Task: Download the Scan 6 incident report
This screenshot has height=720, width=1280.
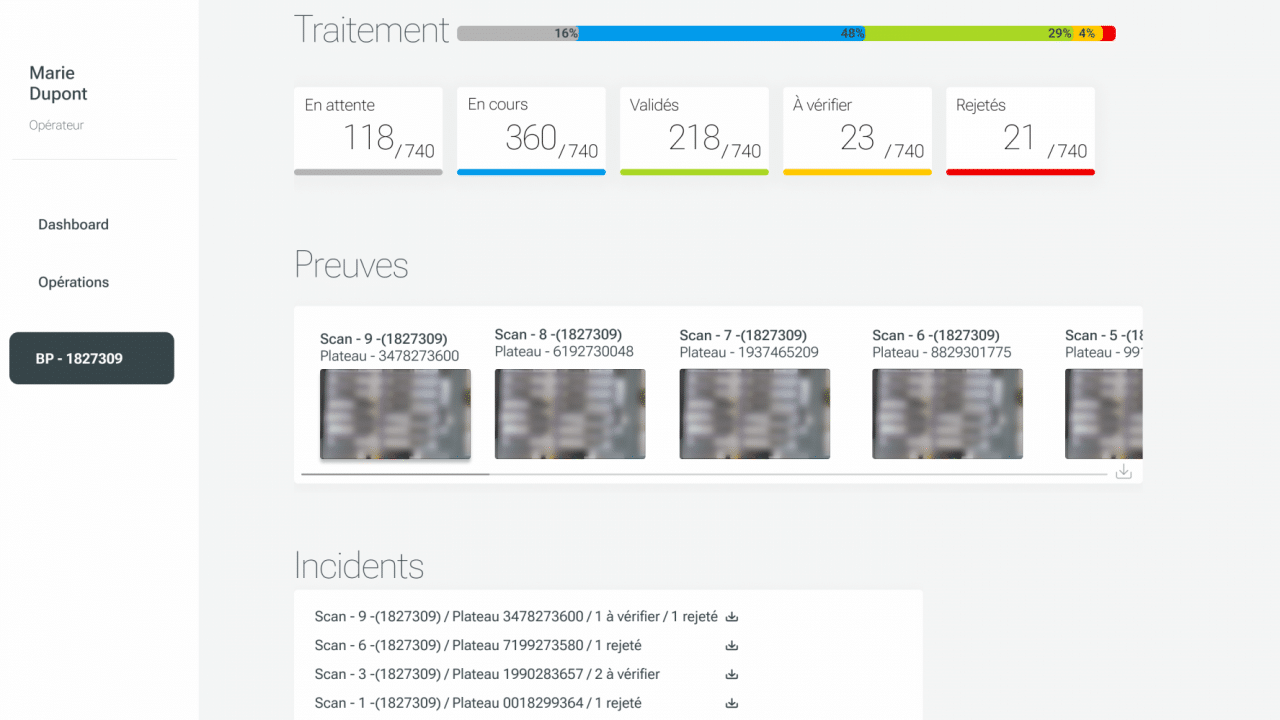Action: 731,646
